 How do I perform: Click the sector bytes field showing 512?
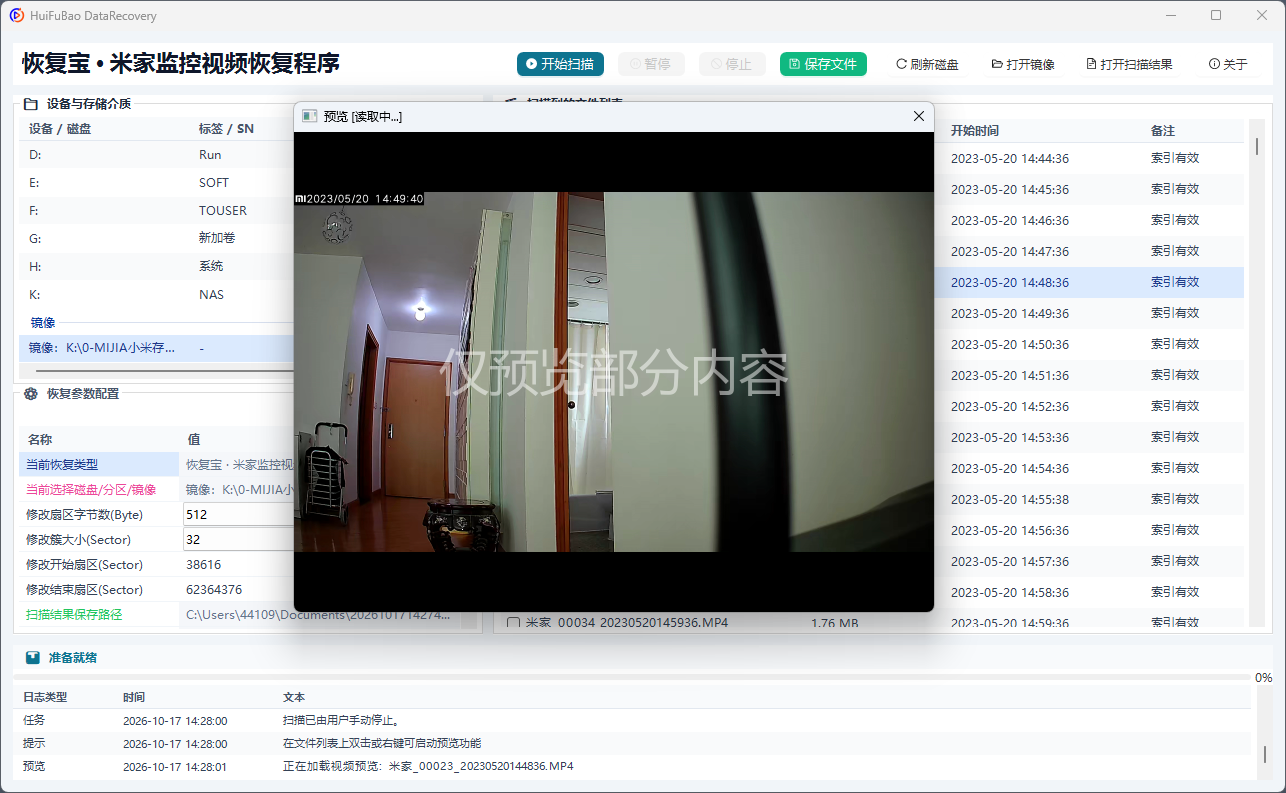point(238,514)
